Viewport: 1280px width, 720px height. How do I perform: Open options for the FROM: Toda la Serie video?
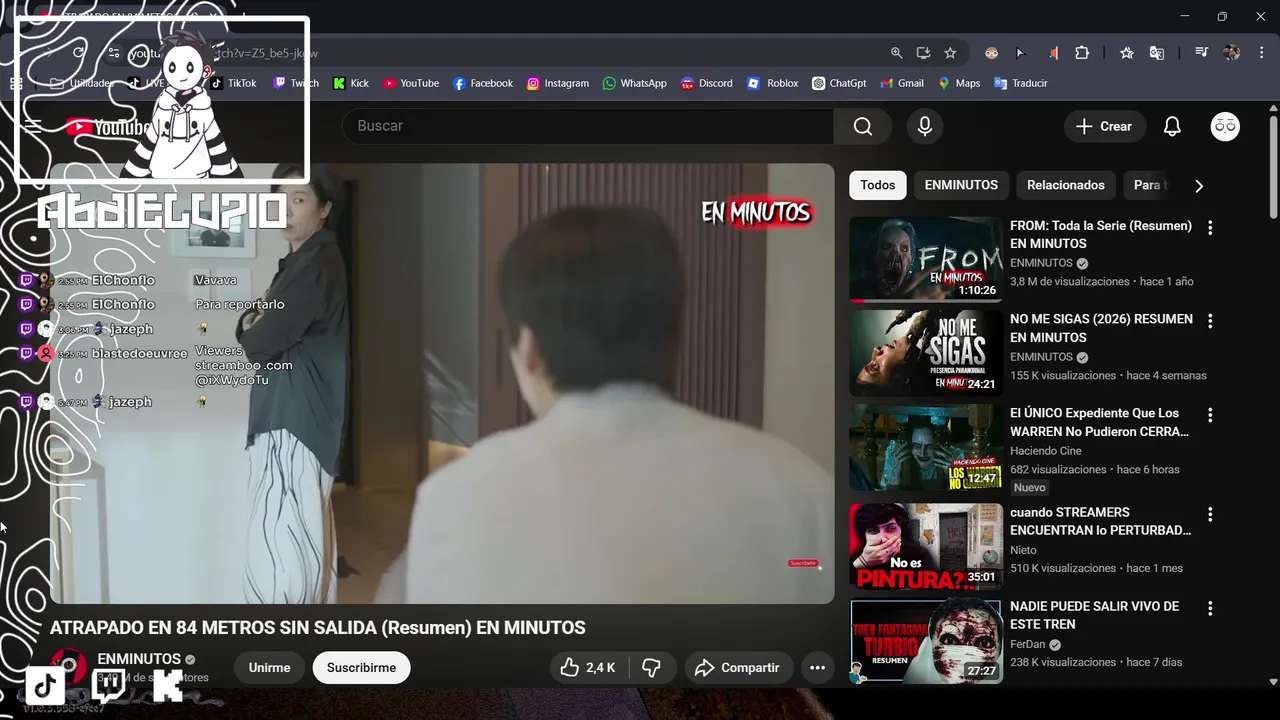point(1210,228)
